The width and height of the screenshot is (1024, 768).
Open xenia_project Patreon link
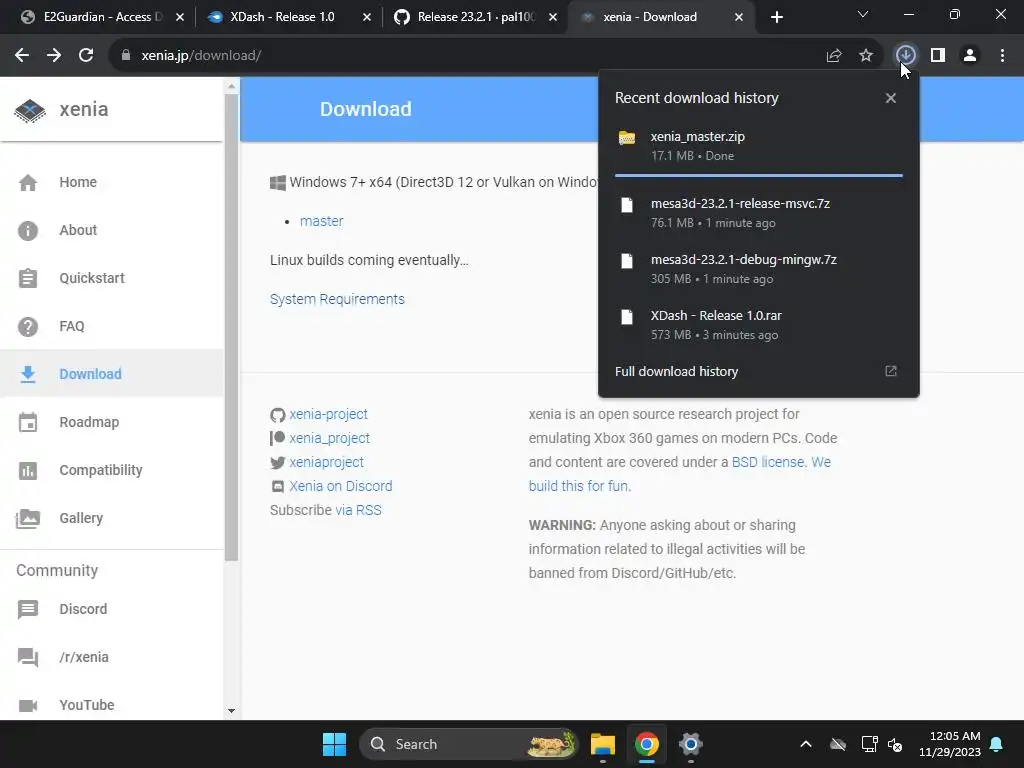click(329, 438)
